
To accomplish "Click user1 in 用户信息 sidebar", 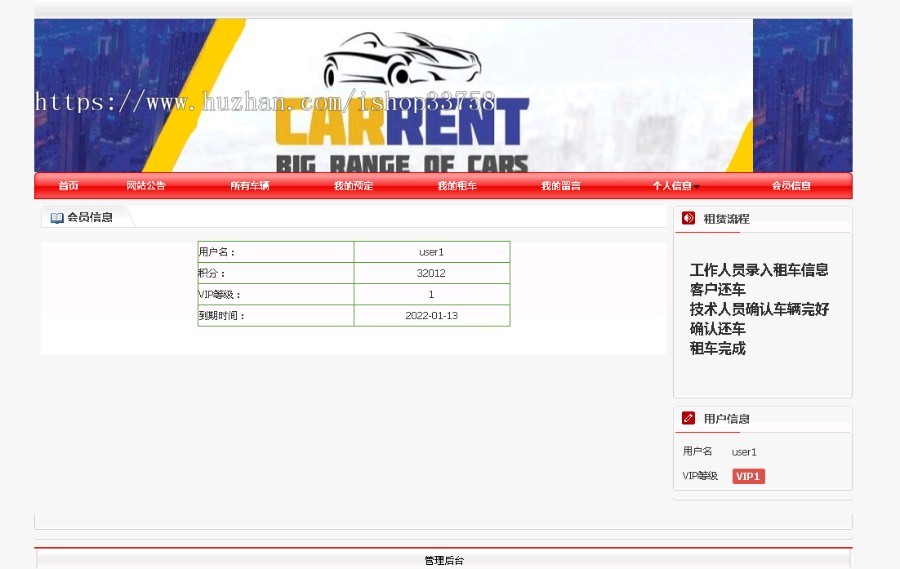I will [744, 452].
